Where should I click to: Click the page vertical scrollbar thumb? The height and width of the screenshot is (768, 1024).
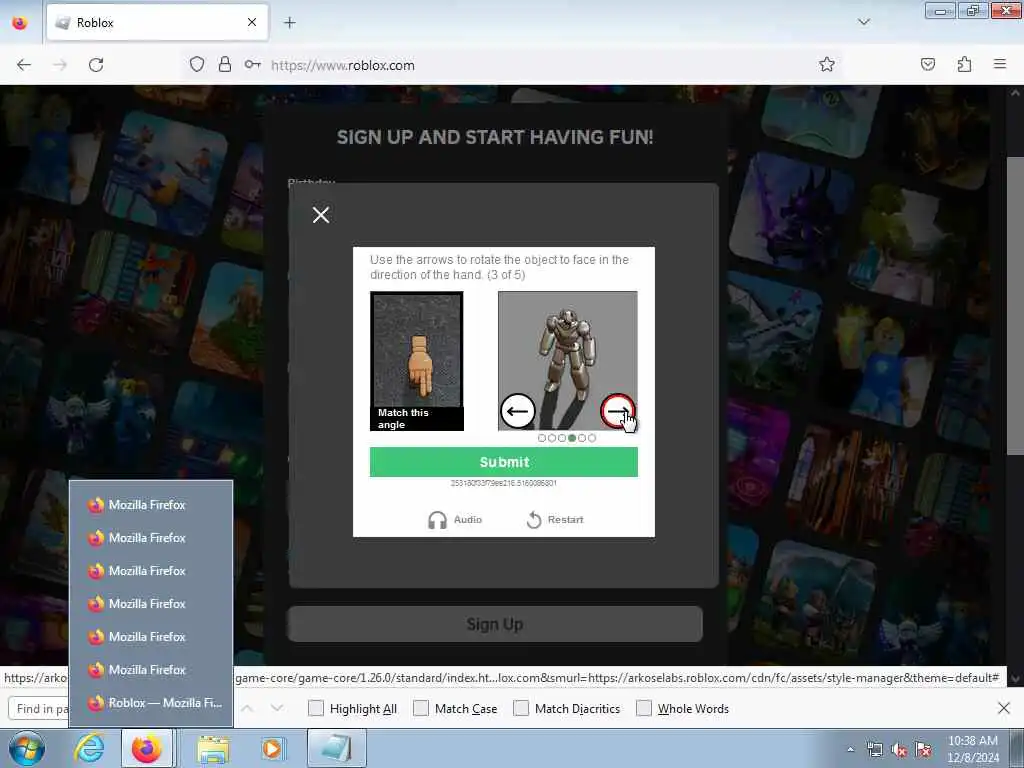(1015, 306)
